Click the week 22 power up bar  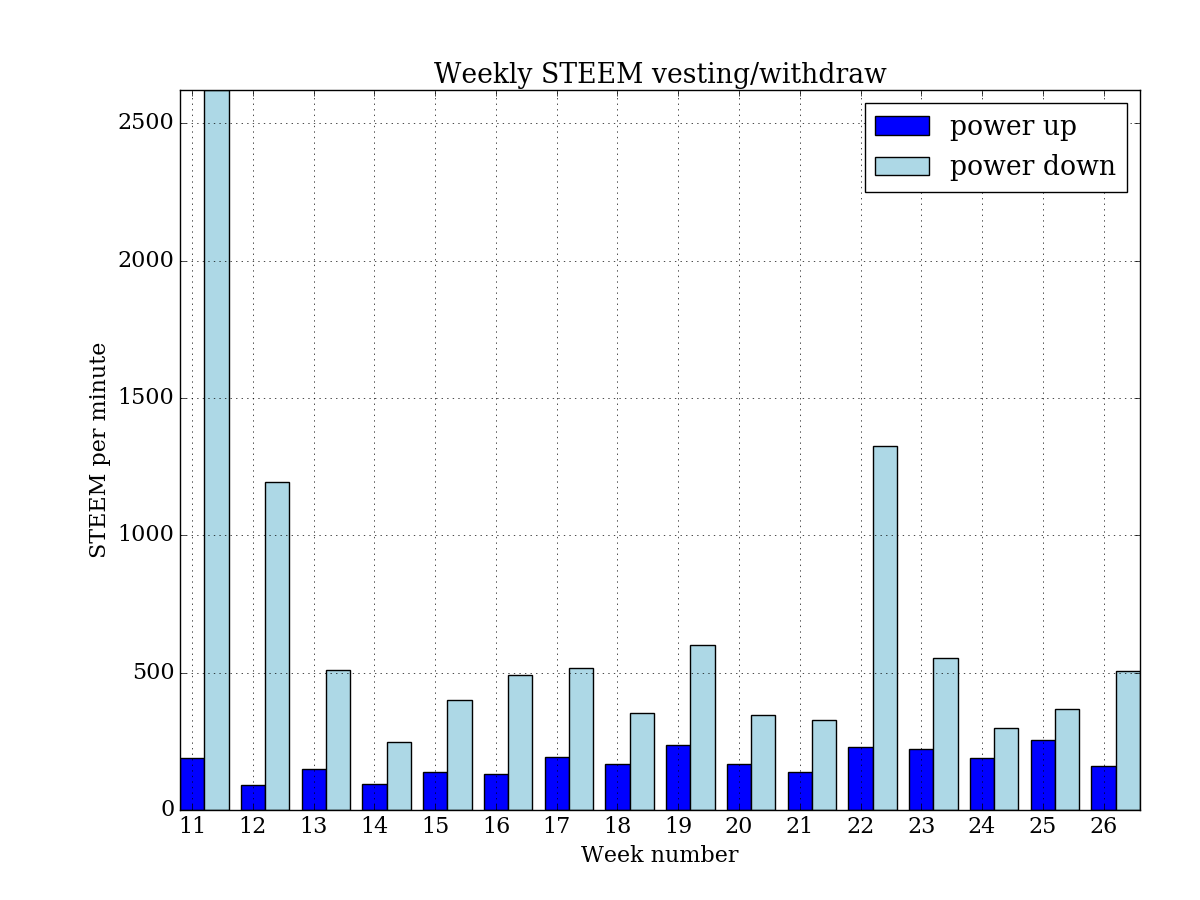point(861,778)
